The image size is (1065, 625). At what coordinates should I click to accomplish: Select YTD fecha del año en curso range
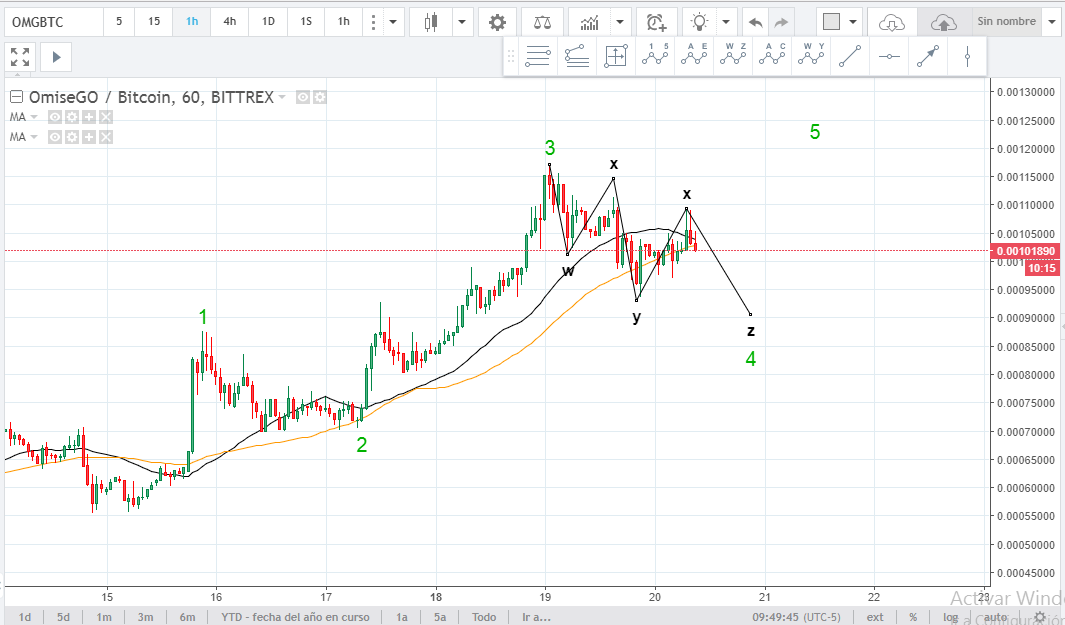295,617
